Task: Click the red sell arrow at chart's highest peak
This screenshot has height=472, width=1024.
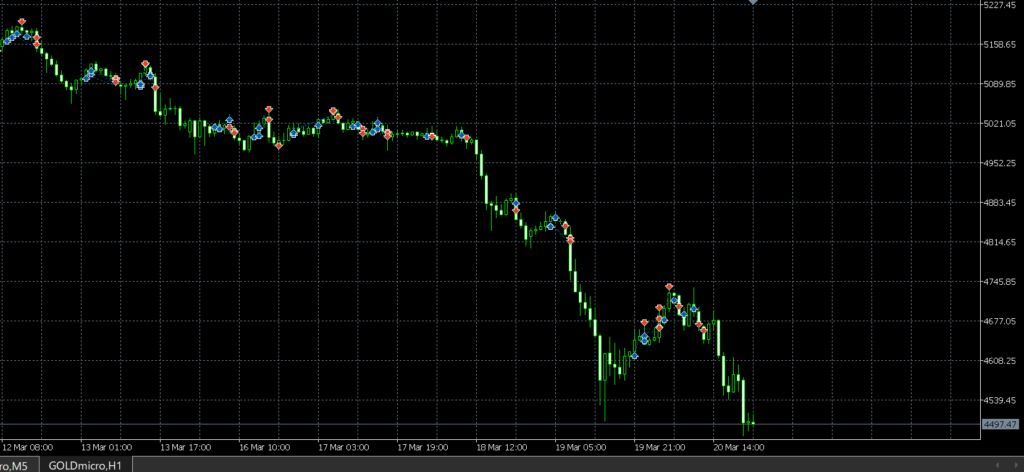Action: (22, 22)
